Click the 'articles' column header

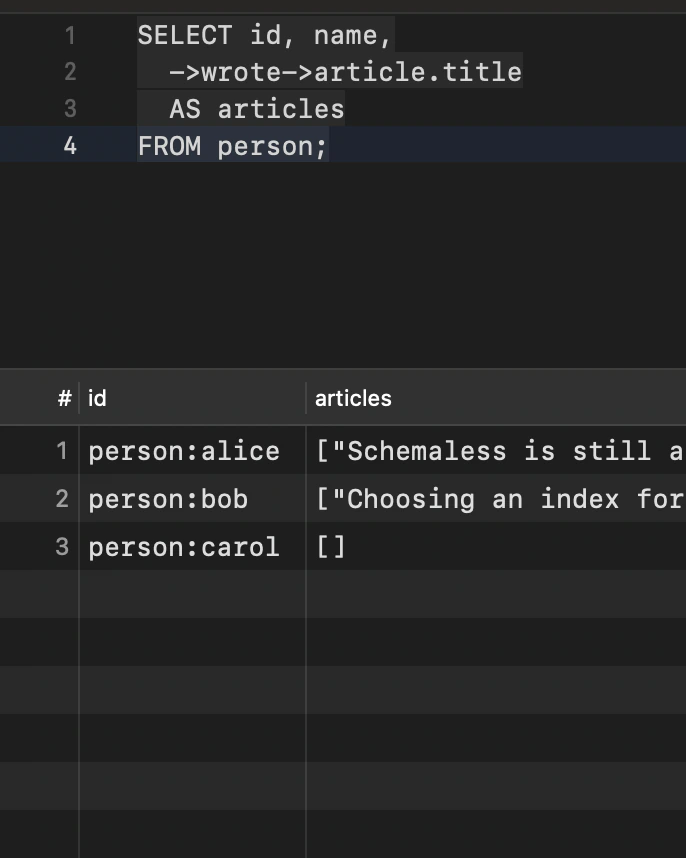tap(496, 398)
